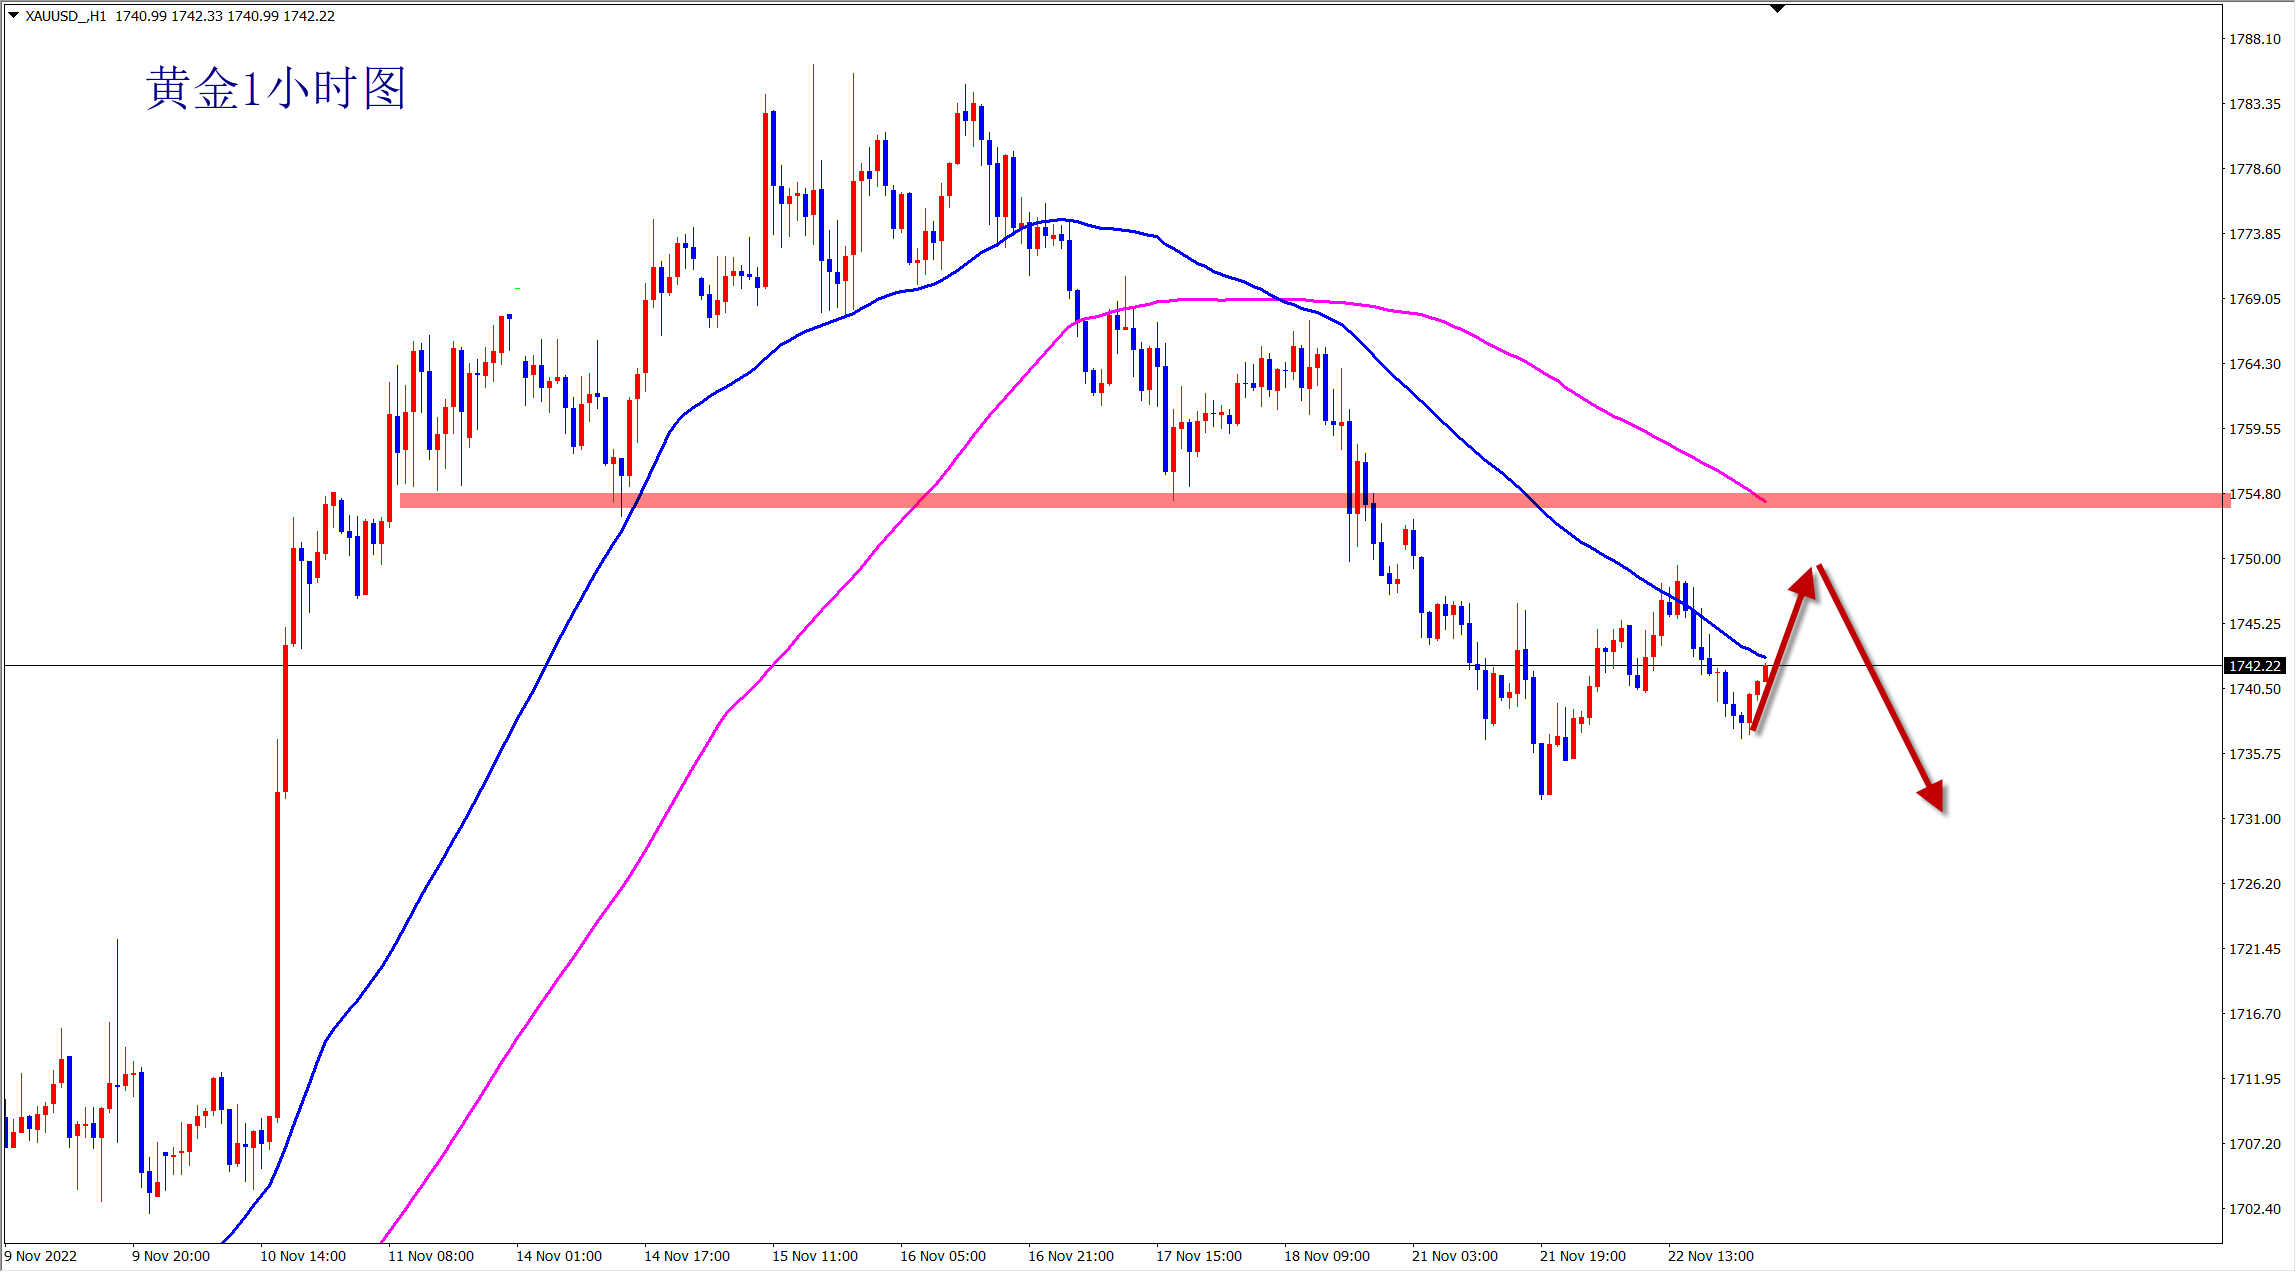
Task: Click the 1731.00 price axis label
Action: tap(2254, 819)
